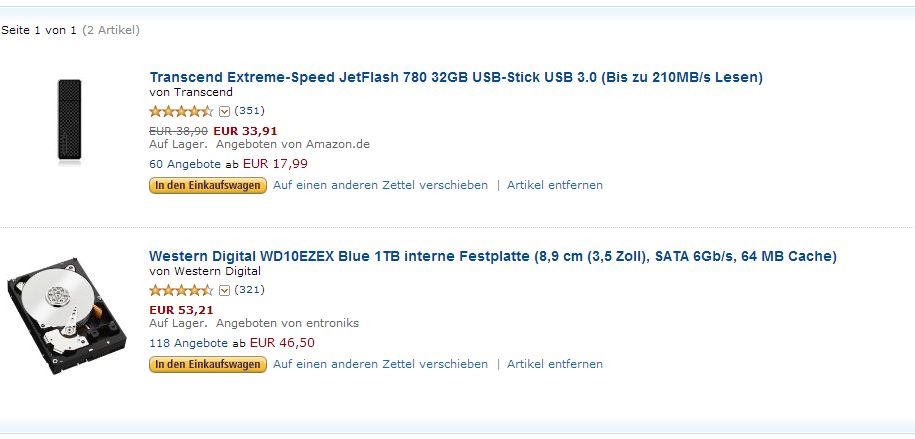Expand rating dropdown arrow for Western Digital drive
This screenshot has height=439, width=915.
click(x=224, y=290)
